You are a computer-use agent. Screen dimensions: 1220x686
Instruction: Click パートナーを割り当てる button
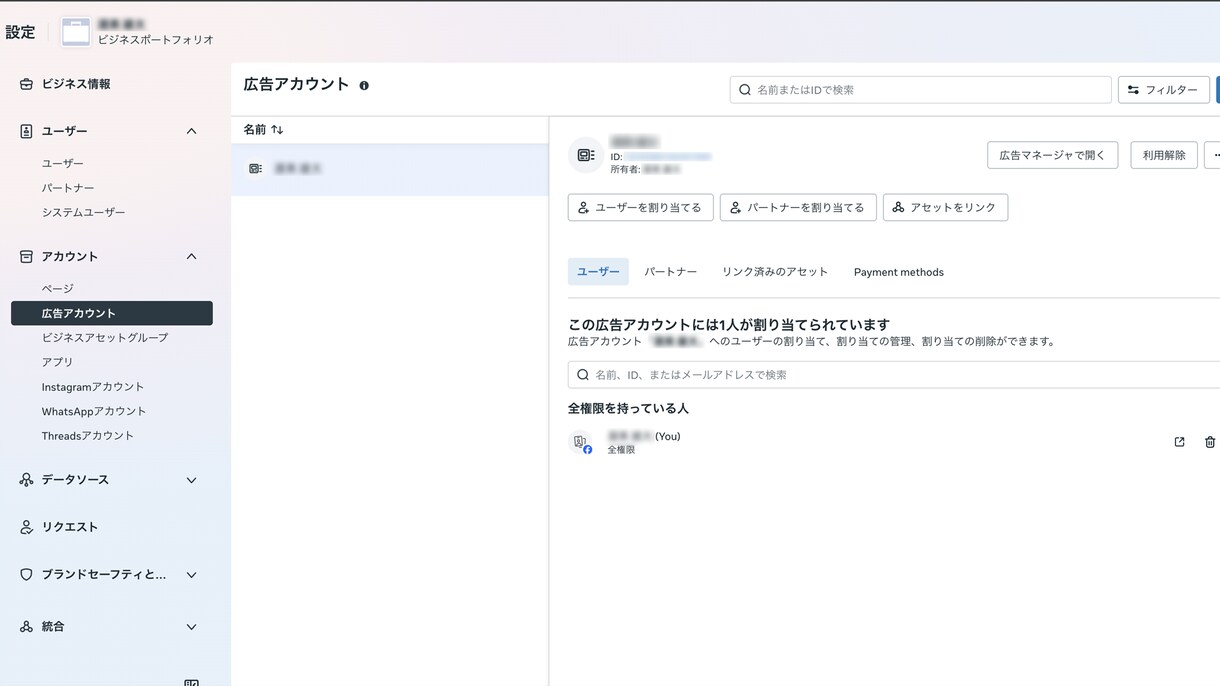pos(798,207)
